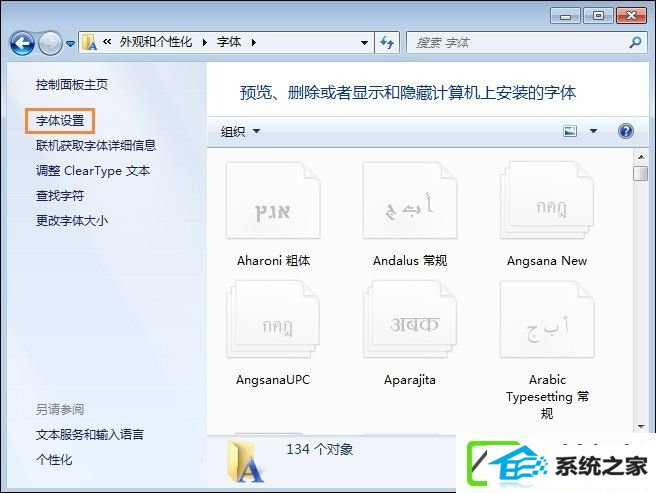The image size is (656, 493).
Task: Select the Andalus 常规 font thumbnail
Action: coord(410,201)
